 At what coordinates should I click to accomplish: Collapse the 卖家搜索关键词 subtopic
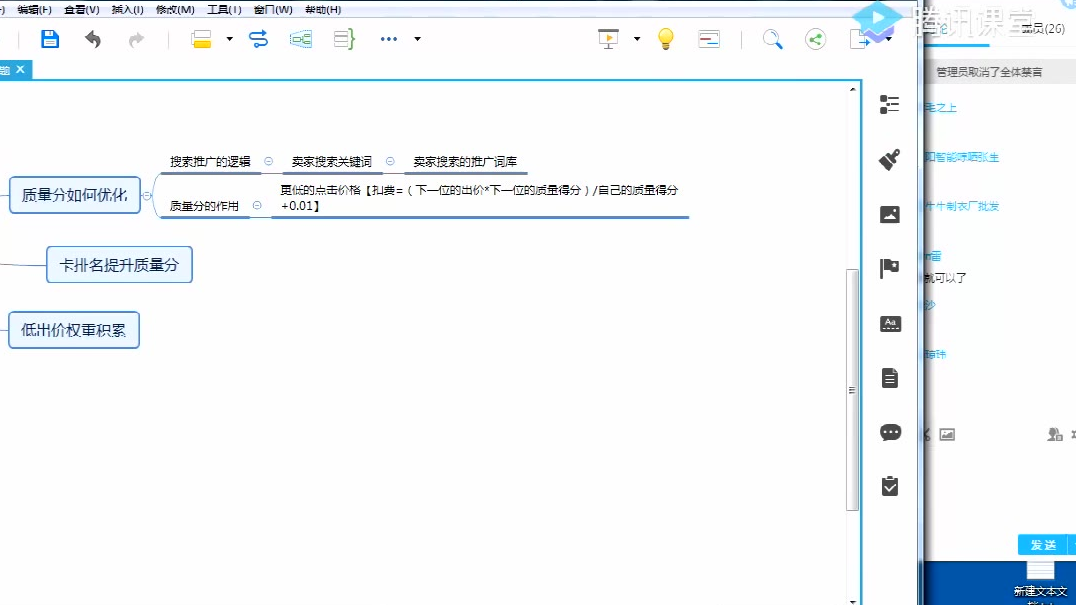tap(390, 161)
